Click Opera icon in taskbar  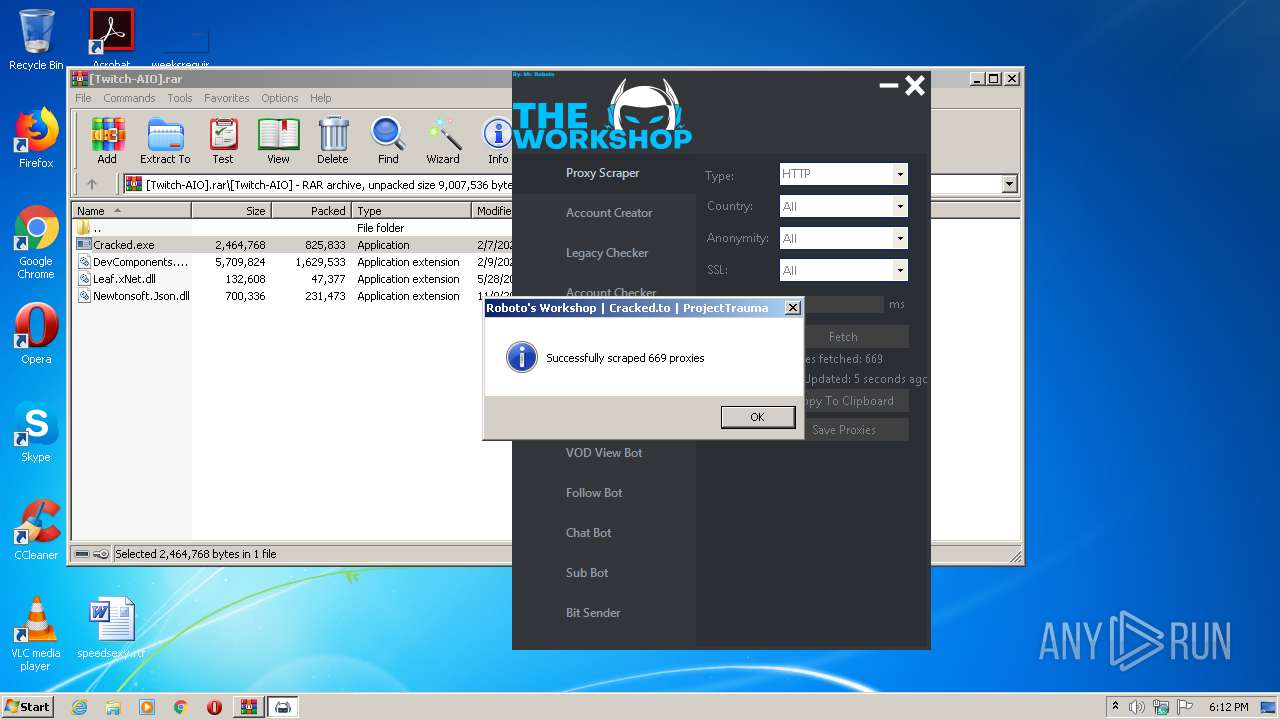coord(214,707)
